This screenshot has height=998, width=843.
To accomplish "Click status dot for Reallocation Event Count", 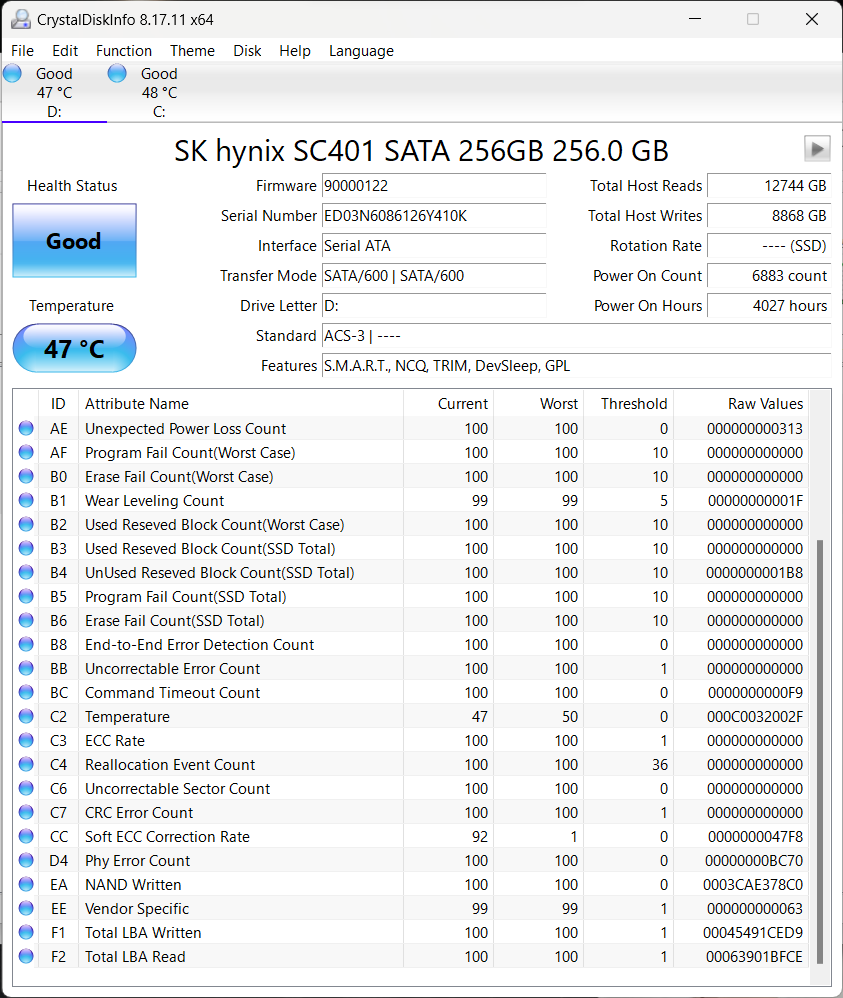I will click(26, 764).
